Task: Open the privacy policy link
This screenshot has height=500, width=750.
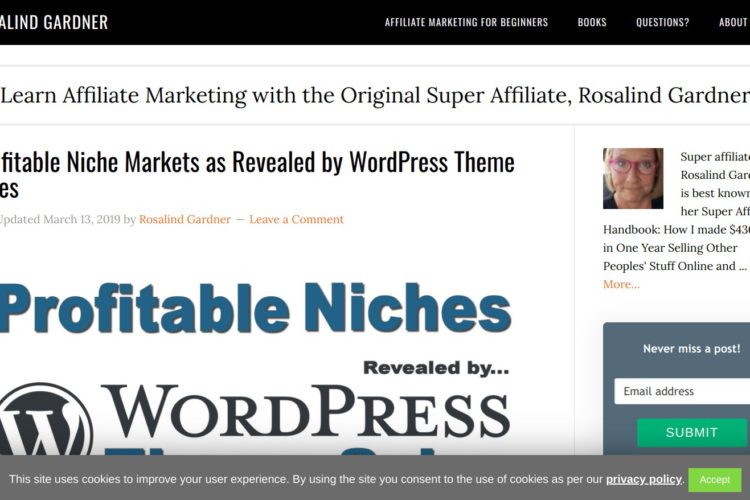Action: [x=644, y=479]
